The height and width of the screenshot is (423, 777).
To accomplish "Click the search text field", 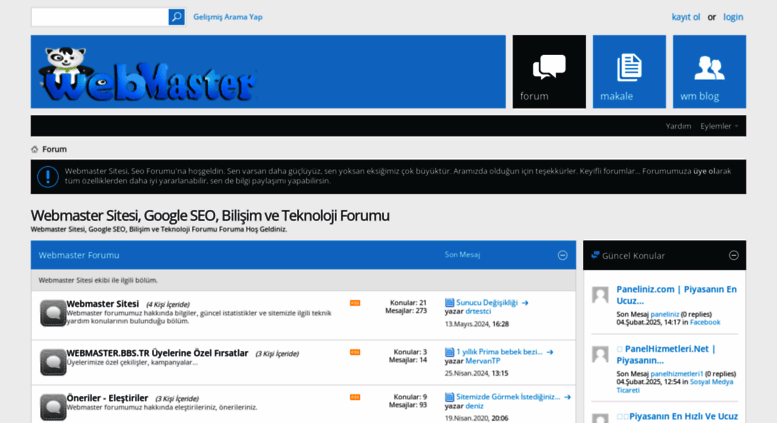I will (x=100, y=17).
